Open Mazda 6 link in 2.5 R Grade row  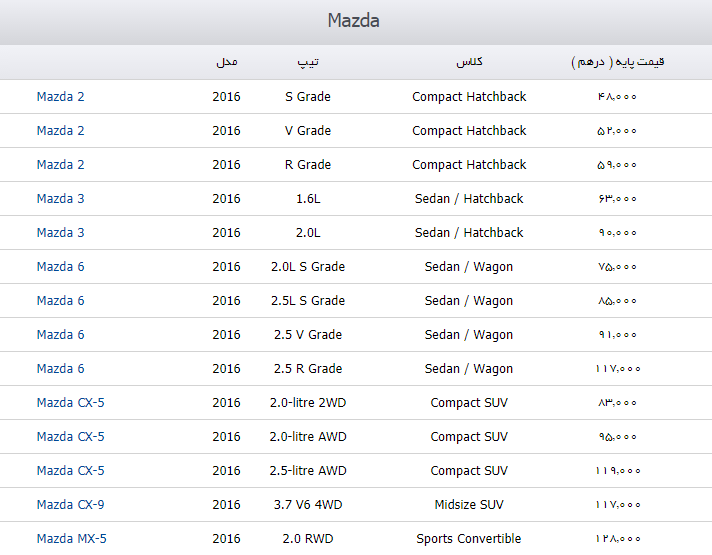point(60,369)
